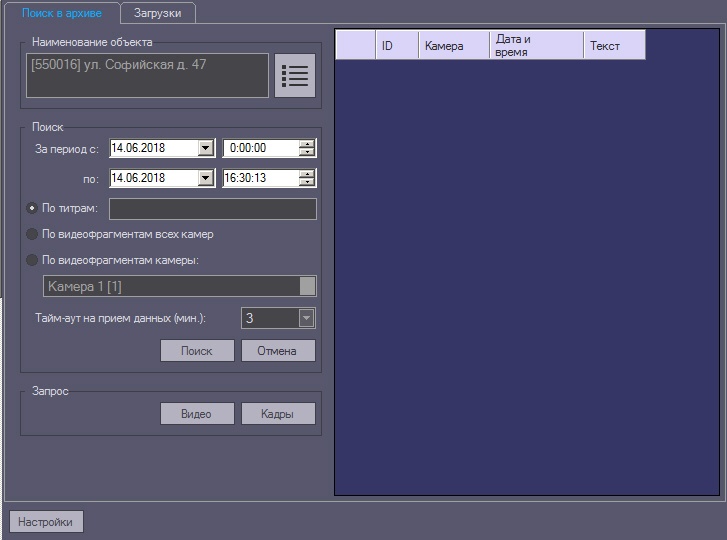The image size is (727, 540).
Task: Choose 'По видеофрагментам камеры' radio button
Action: tap(32, 260)
